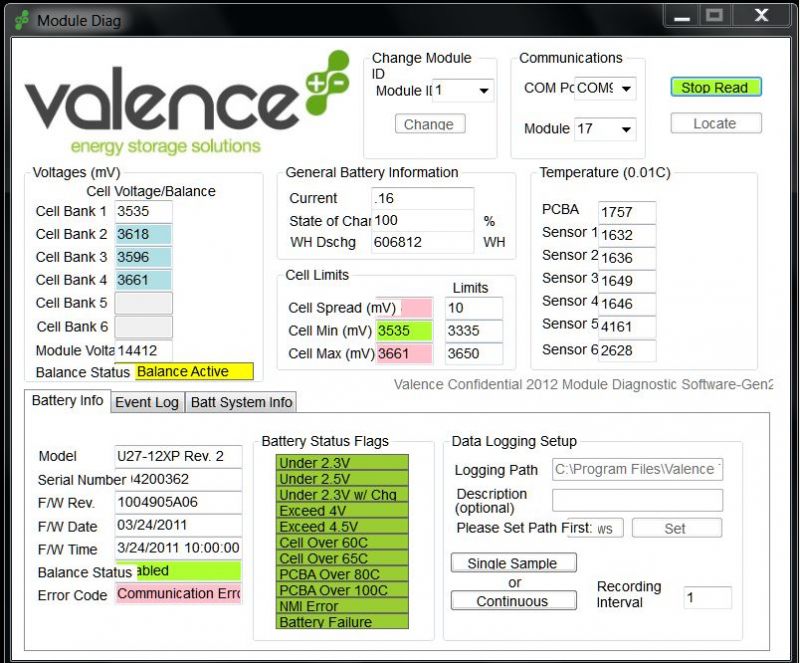The image size is (800, 663).
Task: Click the Cell Max limit value 3650
Action: click(473, 354)
